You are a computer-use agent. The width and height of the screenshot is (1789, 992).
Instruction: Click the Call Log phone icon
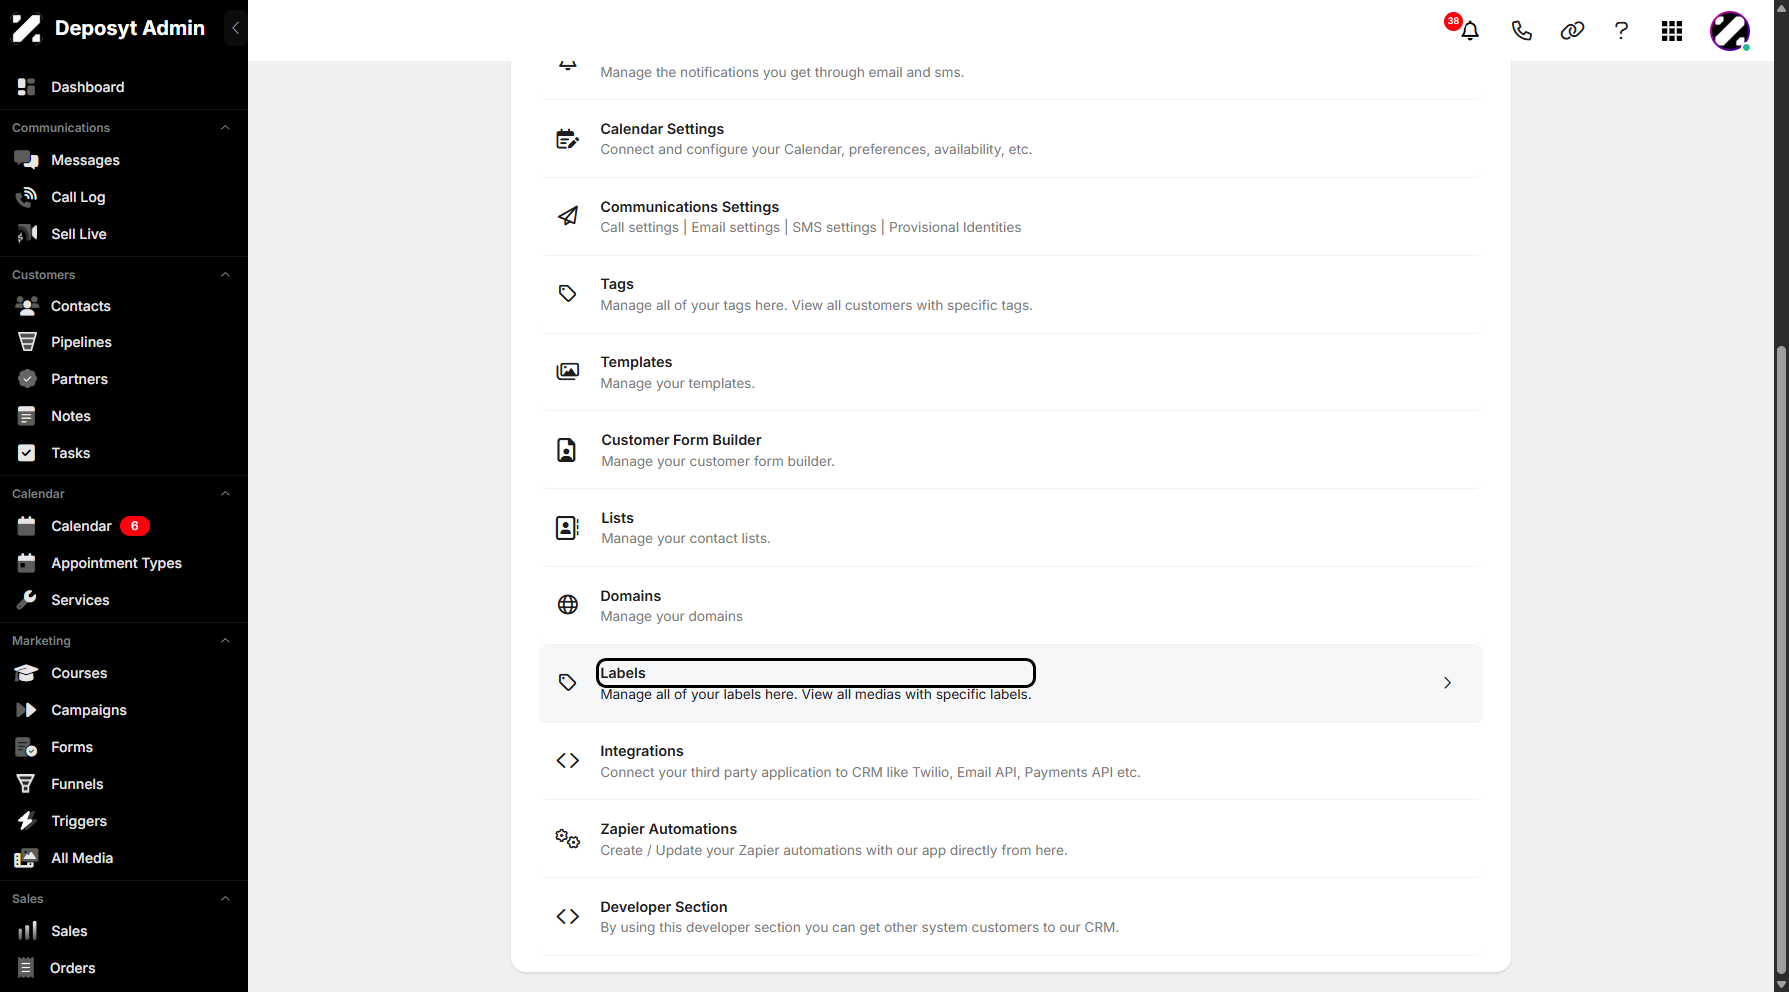pyautogui.click(x=27, y=197)
